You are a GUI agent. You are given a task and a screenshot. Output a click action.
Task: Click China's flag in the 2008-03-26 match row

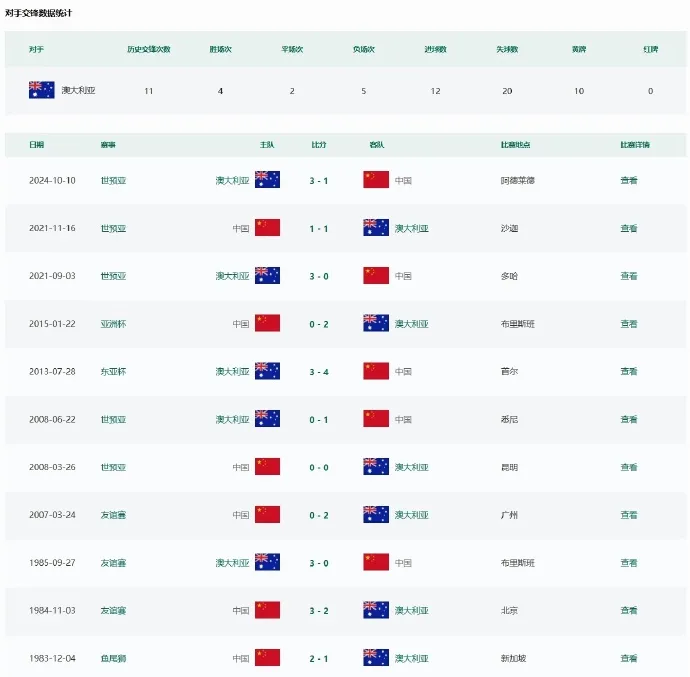point(268,467)
